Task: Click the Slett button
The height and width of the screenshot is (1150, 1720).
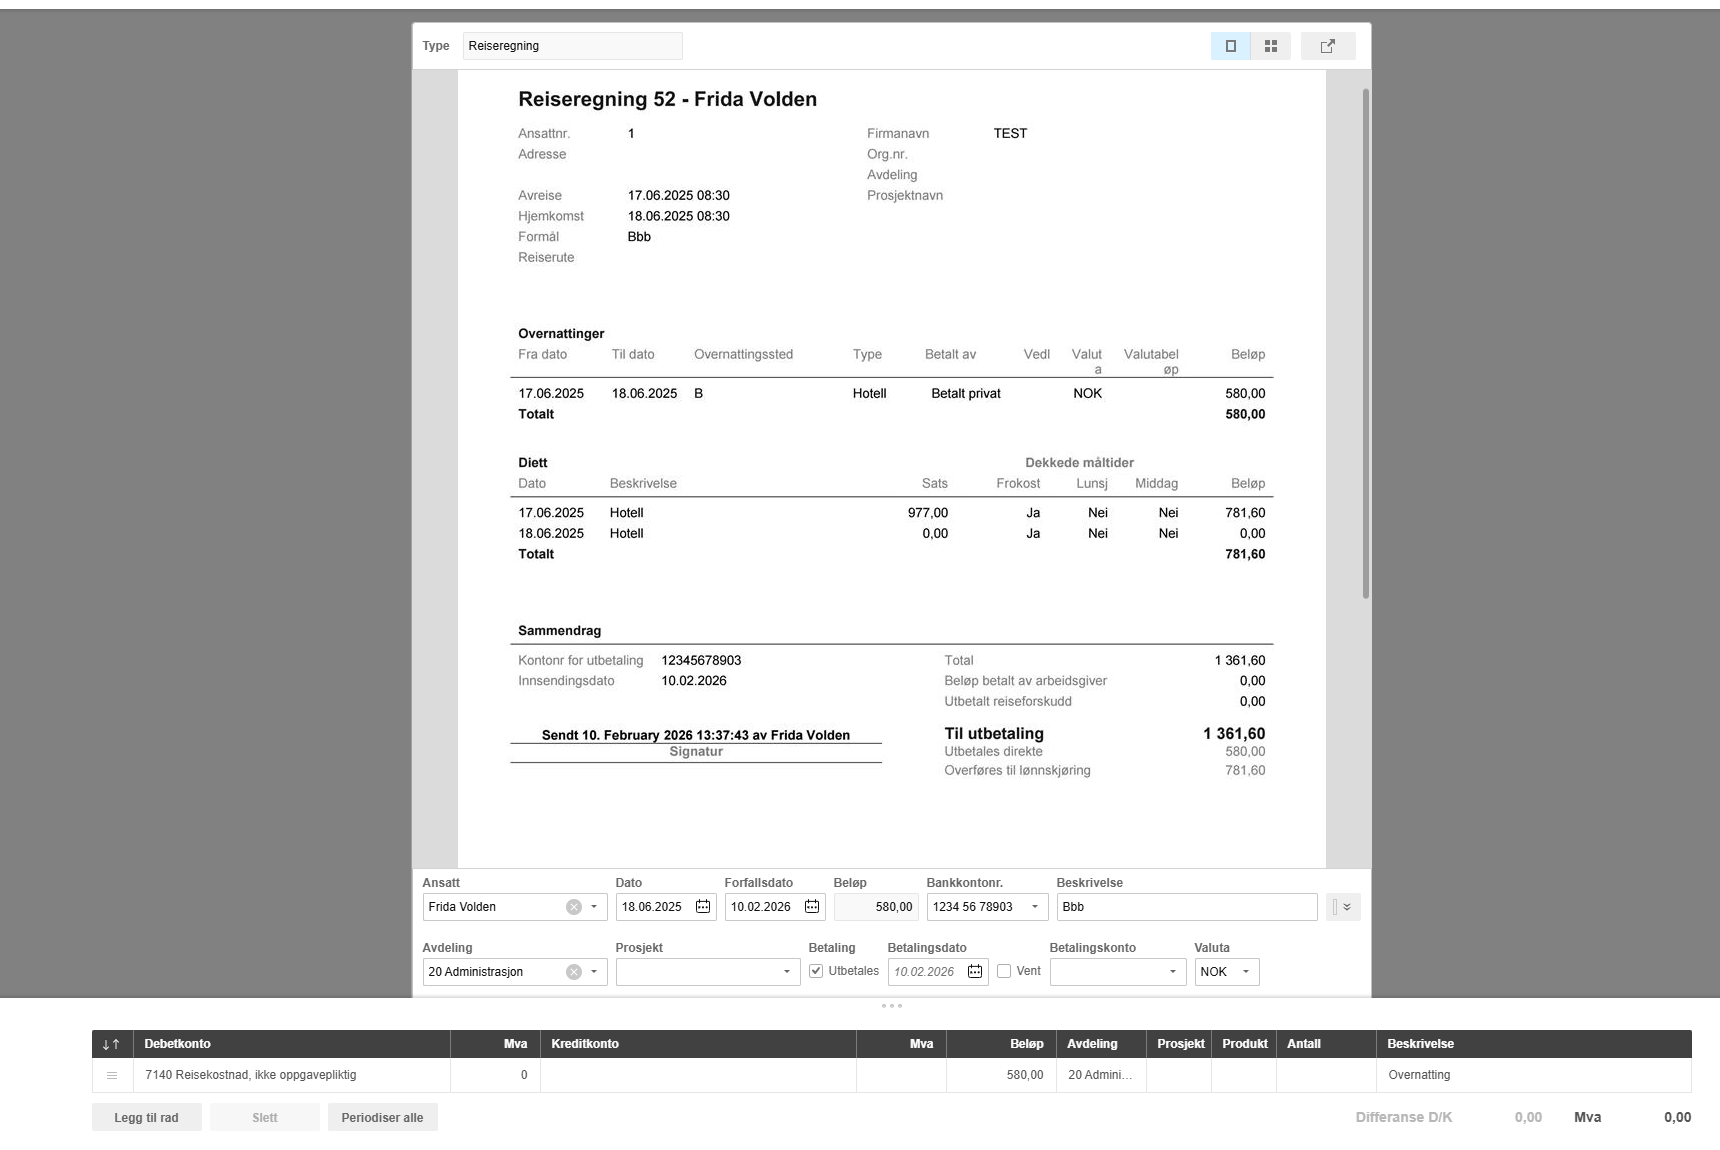Action: pos(265,1118)
